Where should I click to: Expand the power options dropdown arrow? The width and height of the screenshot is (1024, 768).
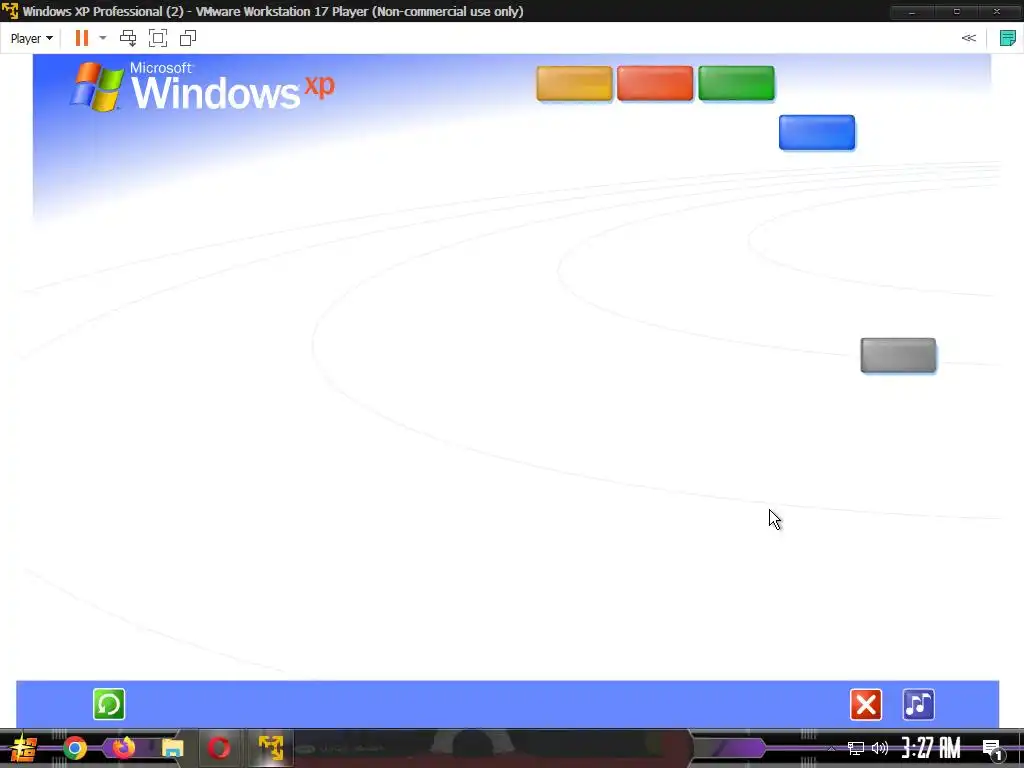coord(103,39)
